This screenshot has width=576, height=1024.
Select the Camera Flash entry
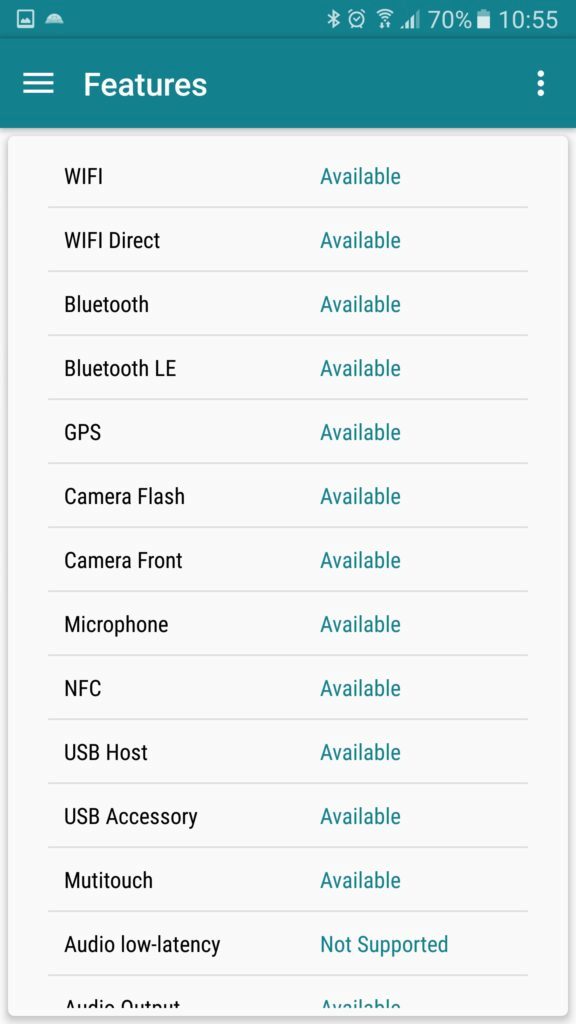point(287,496)
